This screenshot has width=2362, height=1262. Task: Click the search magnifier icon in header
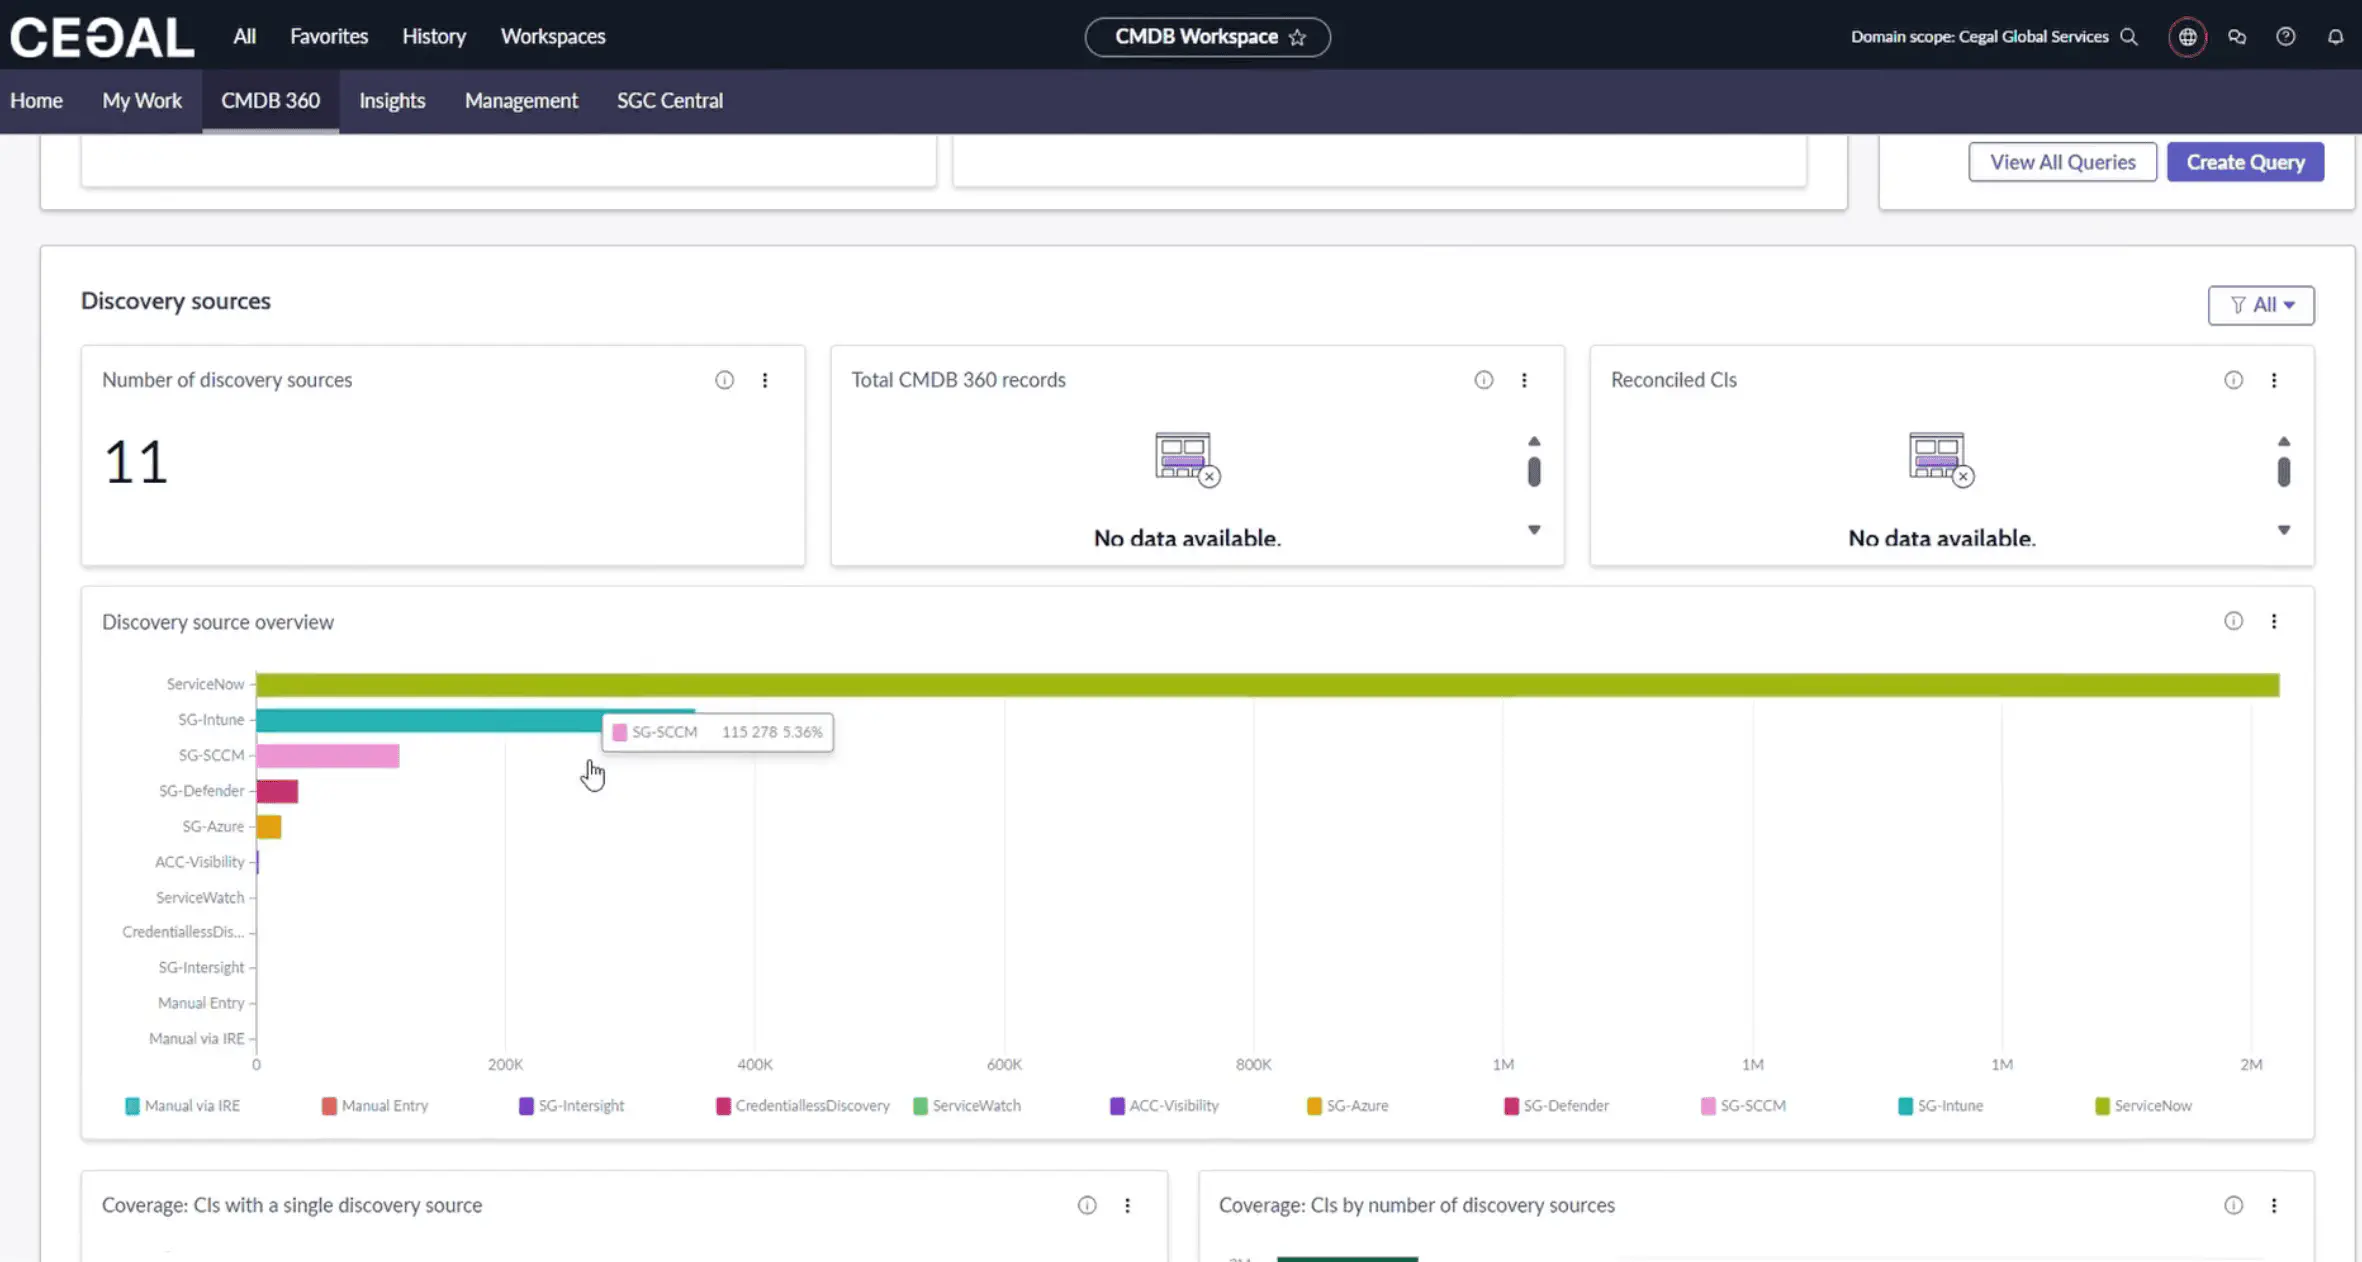(2129, 37)
